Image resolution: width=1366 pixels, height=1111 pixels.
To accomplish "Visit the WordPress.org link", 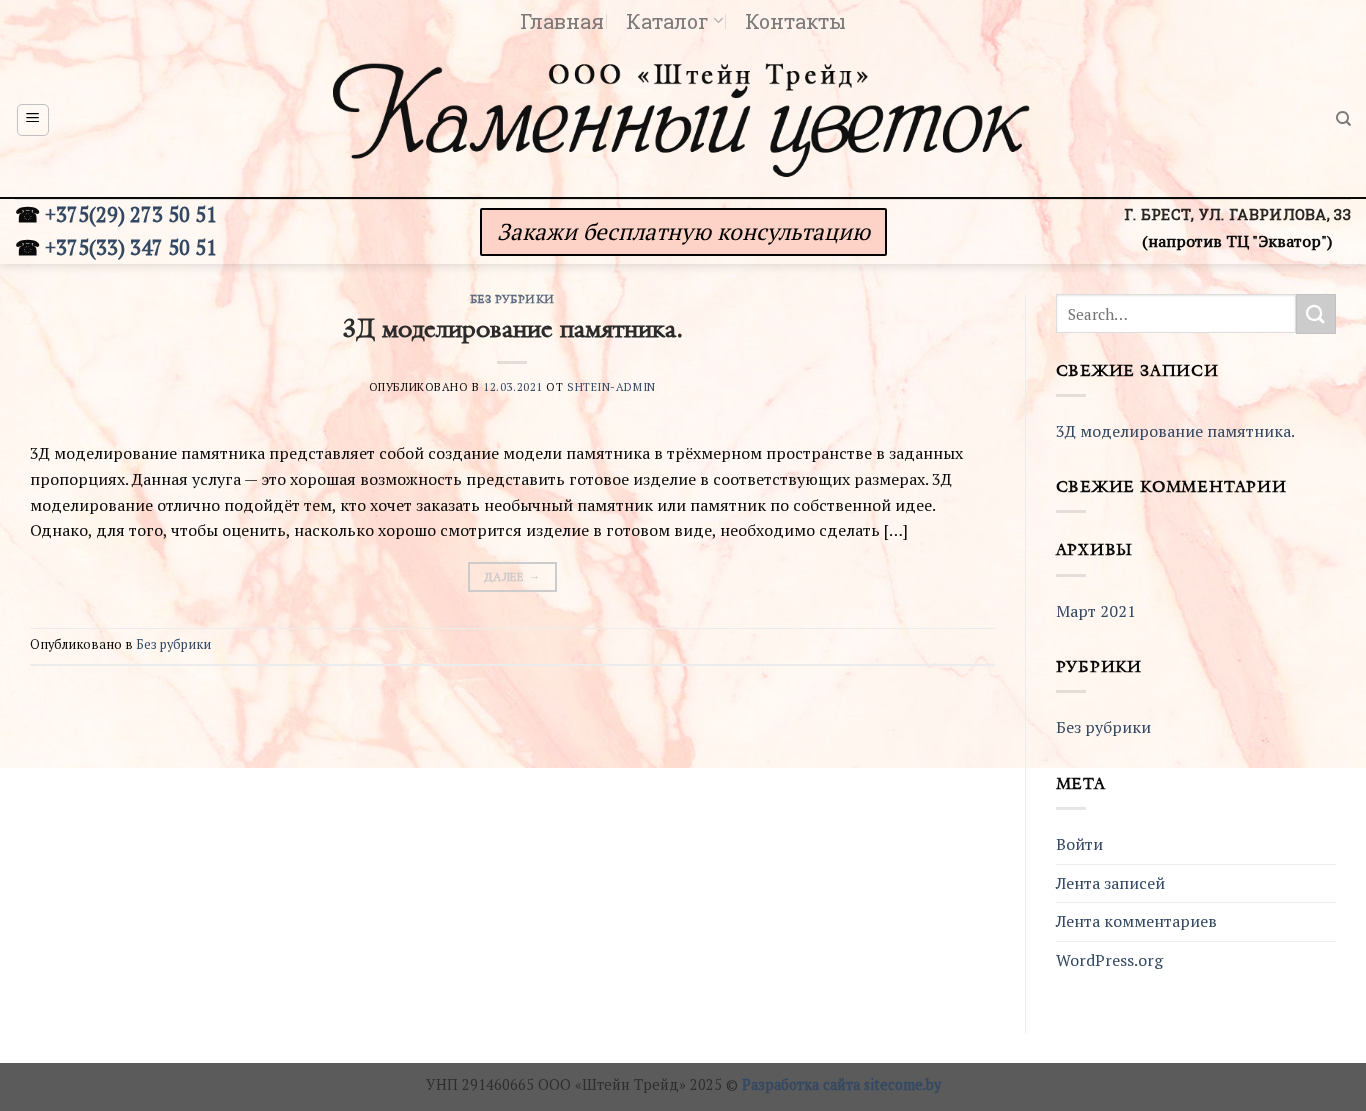I will coord(1109,960).
